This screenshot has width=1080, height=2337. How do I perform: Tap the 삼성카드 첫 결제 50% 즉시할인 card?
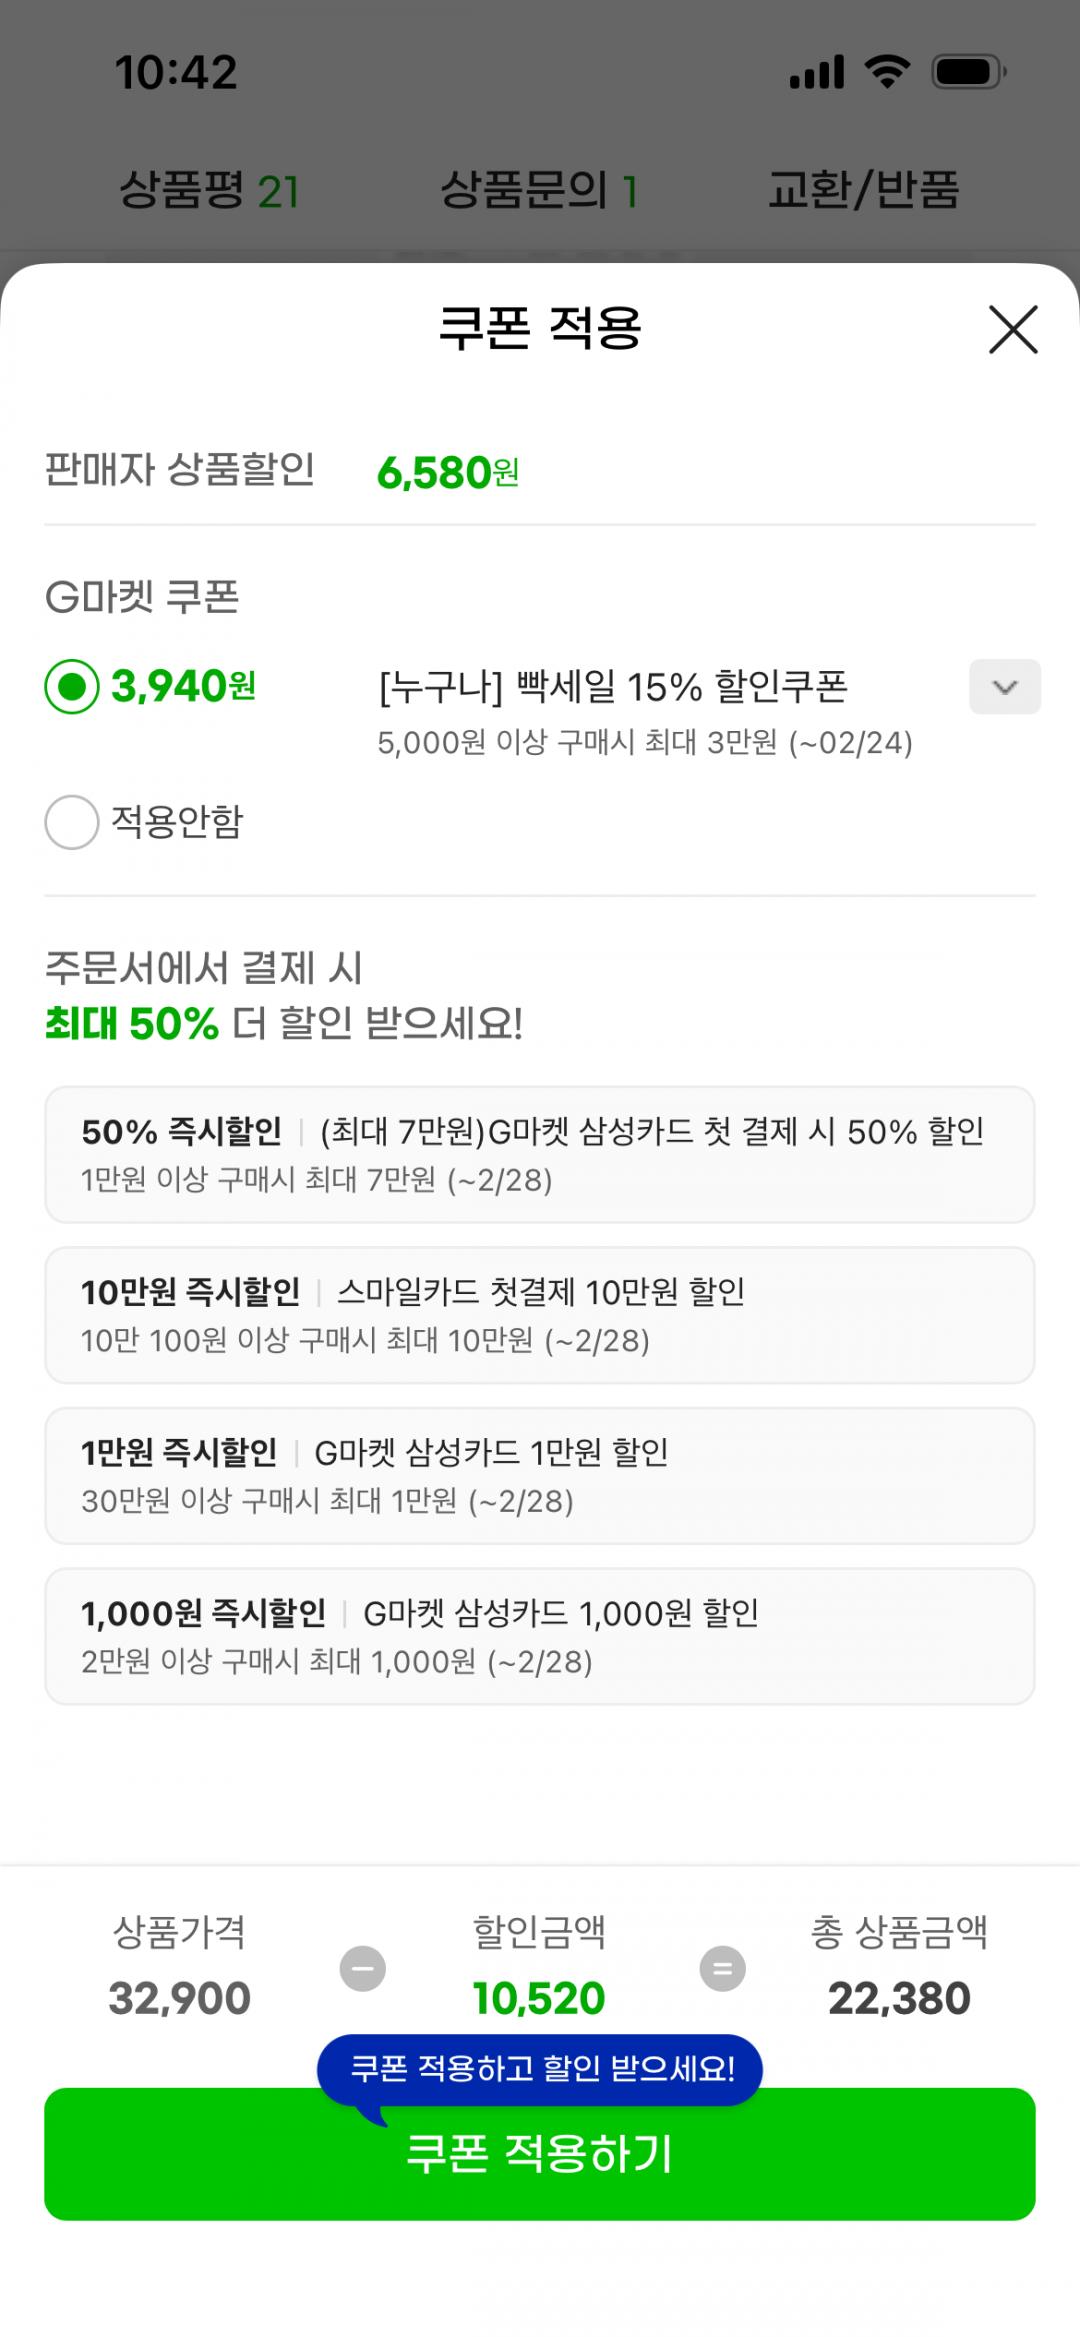pyautogui.click(x=540, y=1154)
